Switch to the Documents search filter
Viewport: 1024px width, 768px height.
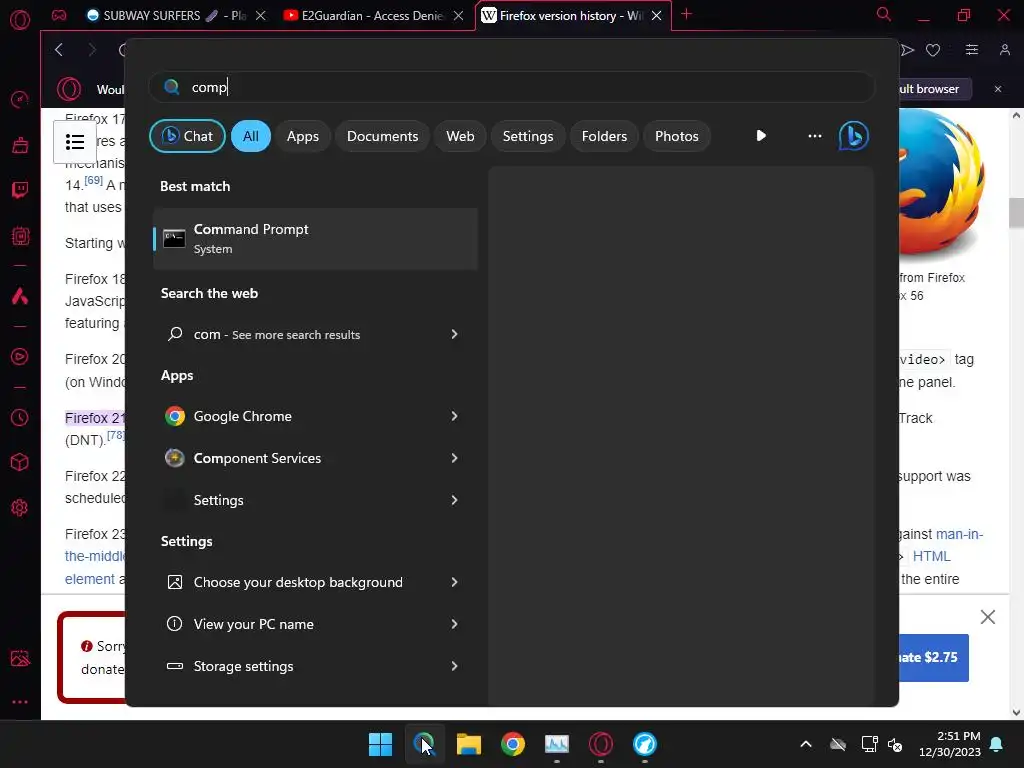[382, 136]
